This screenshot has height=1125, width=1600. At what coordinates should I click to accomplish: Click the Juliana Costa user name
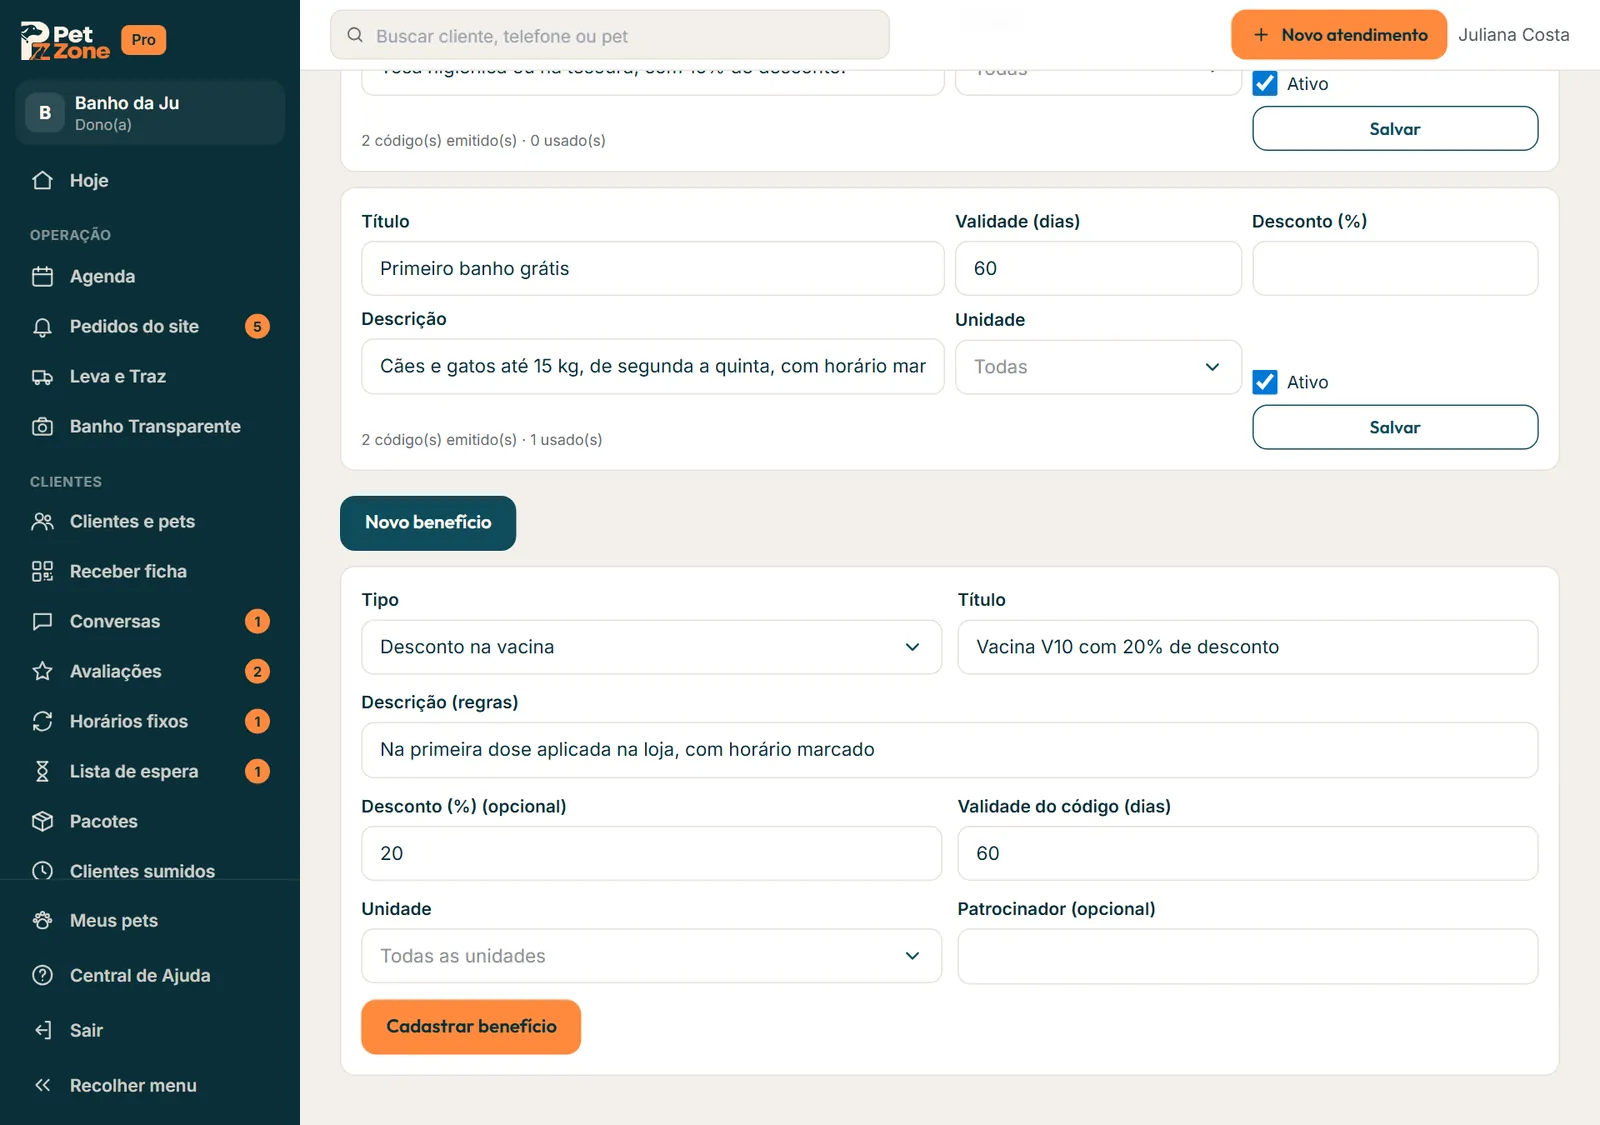(x=1514, y=35)
